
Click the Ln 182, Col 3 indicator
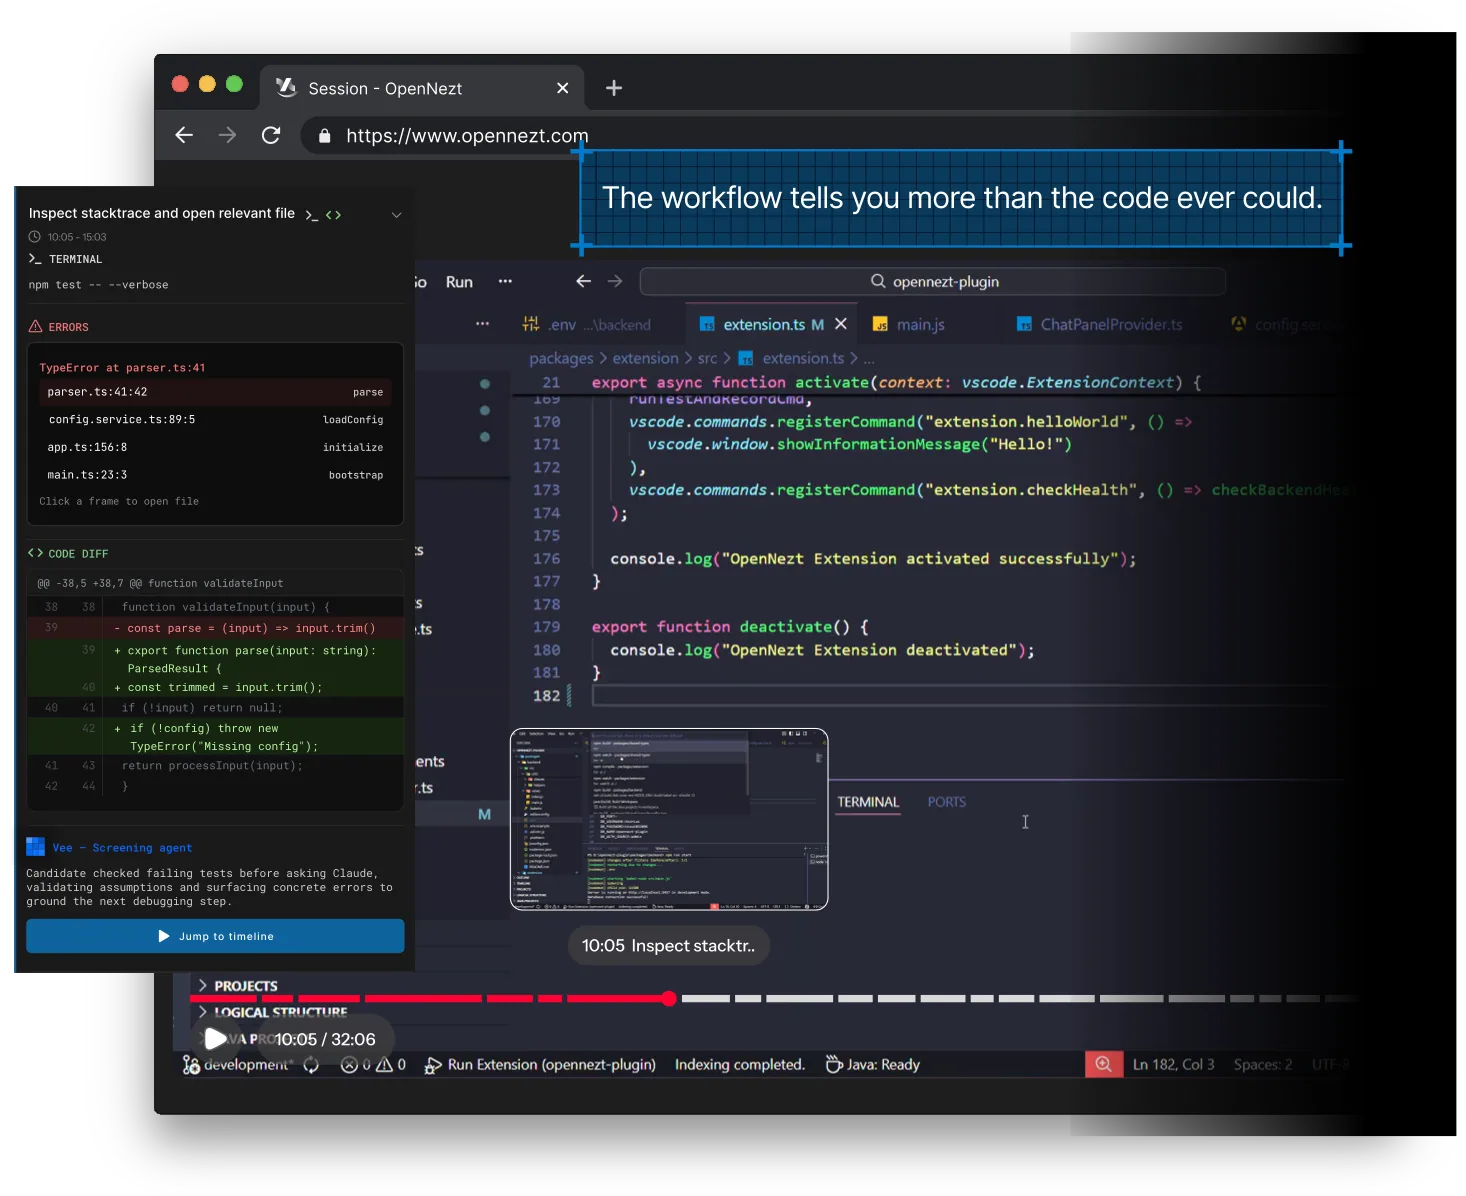click(1173, 1065)
